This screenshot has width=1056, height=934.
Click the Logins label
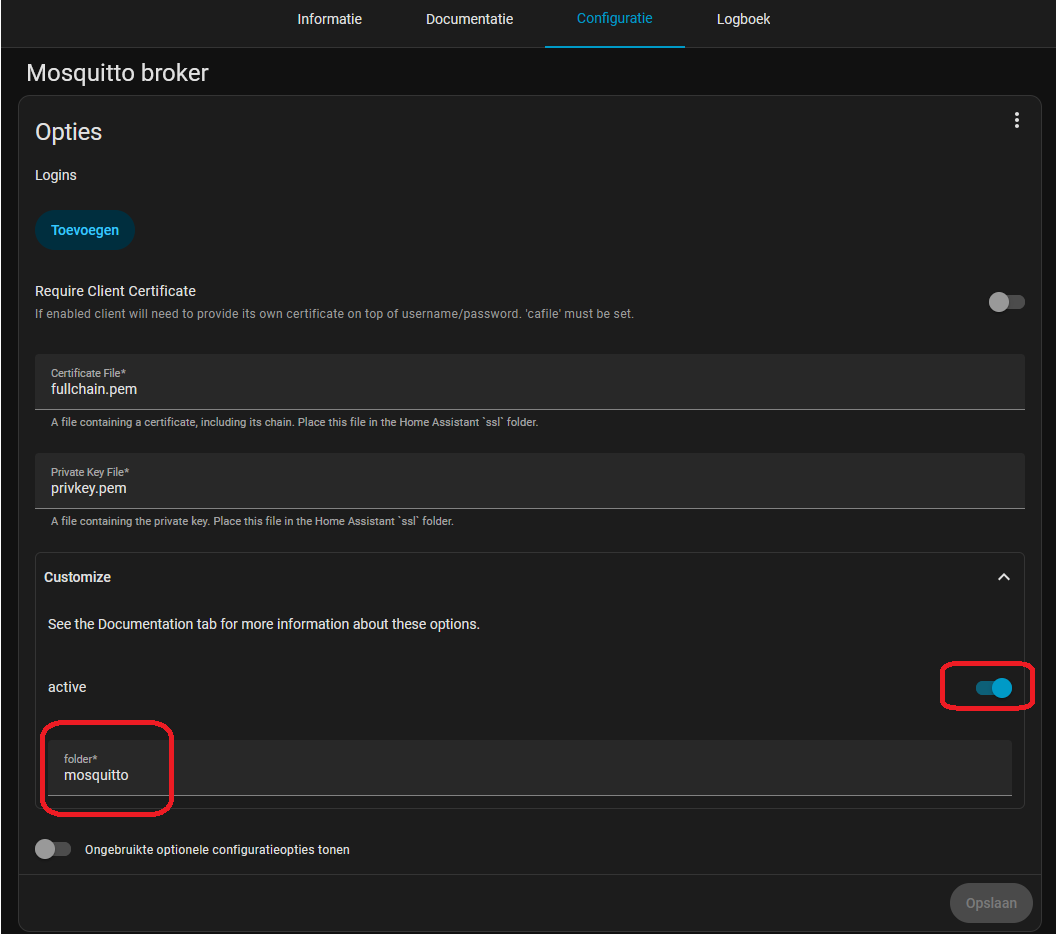pos(55,175)
